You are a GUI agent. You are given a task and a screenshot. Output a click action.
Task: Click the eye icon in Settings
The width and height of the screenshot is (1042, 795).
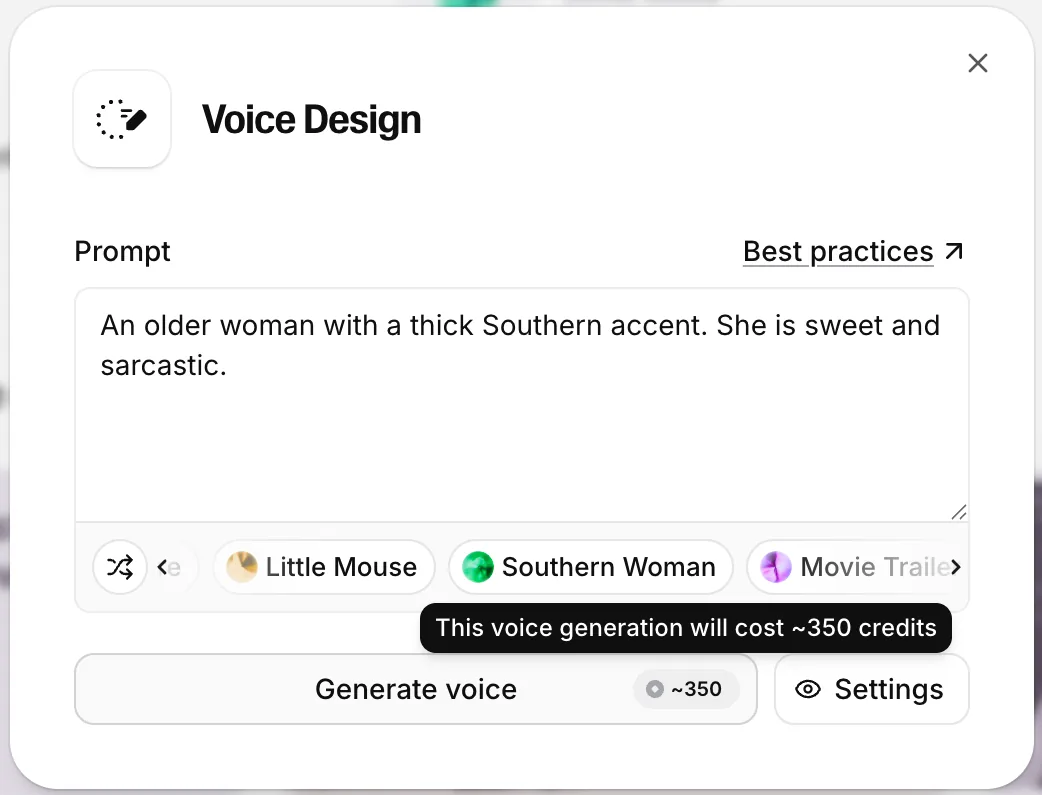coord(808,689)
